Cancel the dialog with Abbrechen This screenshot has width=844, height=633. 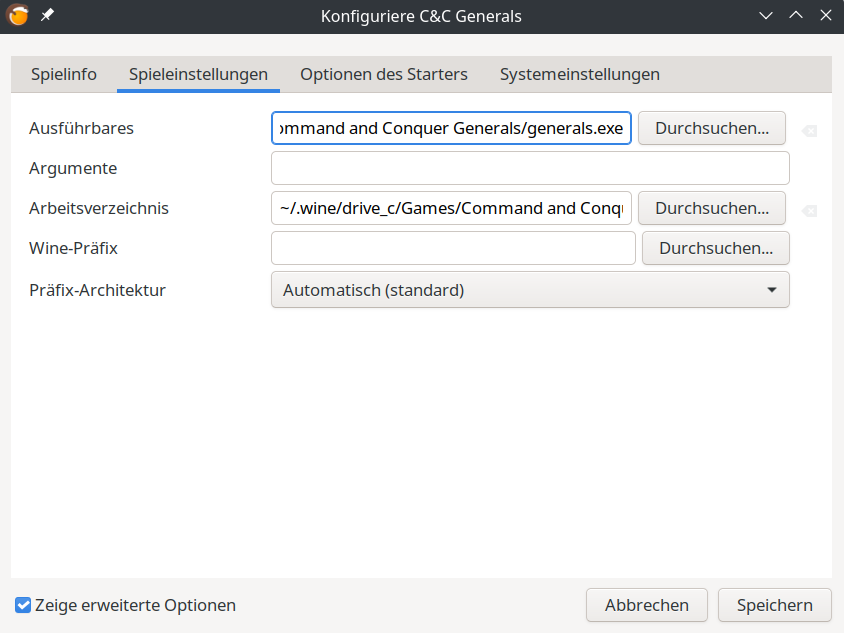pos(646,605)
